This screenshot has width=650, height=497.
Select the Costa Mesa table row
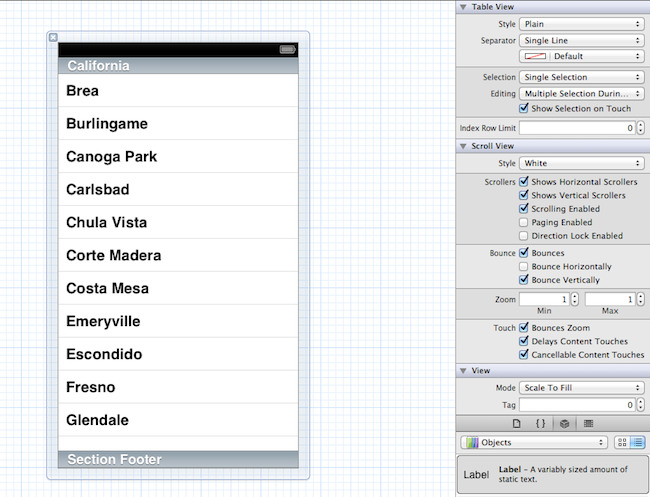(x=178, y=288)
